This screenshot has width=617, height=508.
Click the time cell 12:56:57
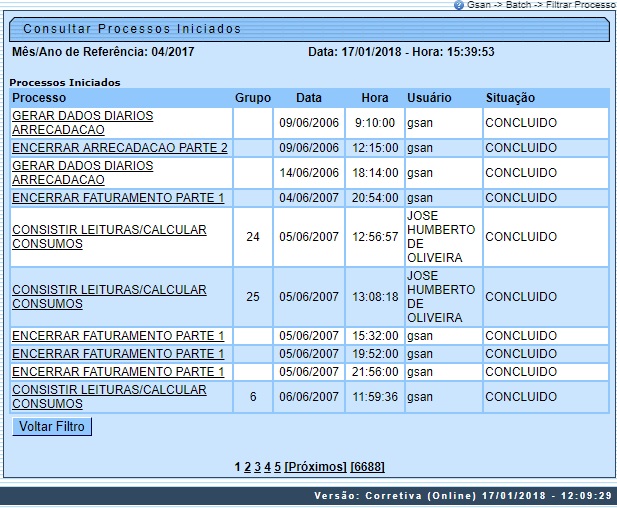[375, 236]
